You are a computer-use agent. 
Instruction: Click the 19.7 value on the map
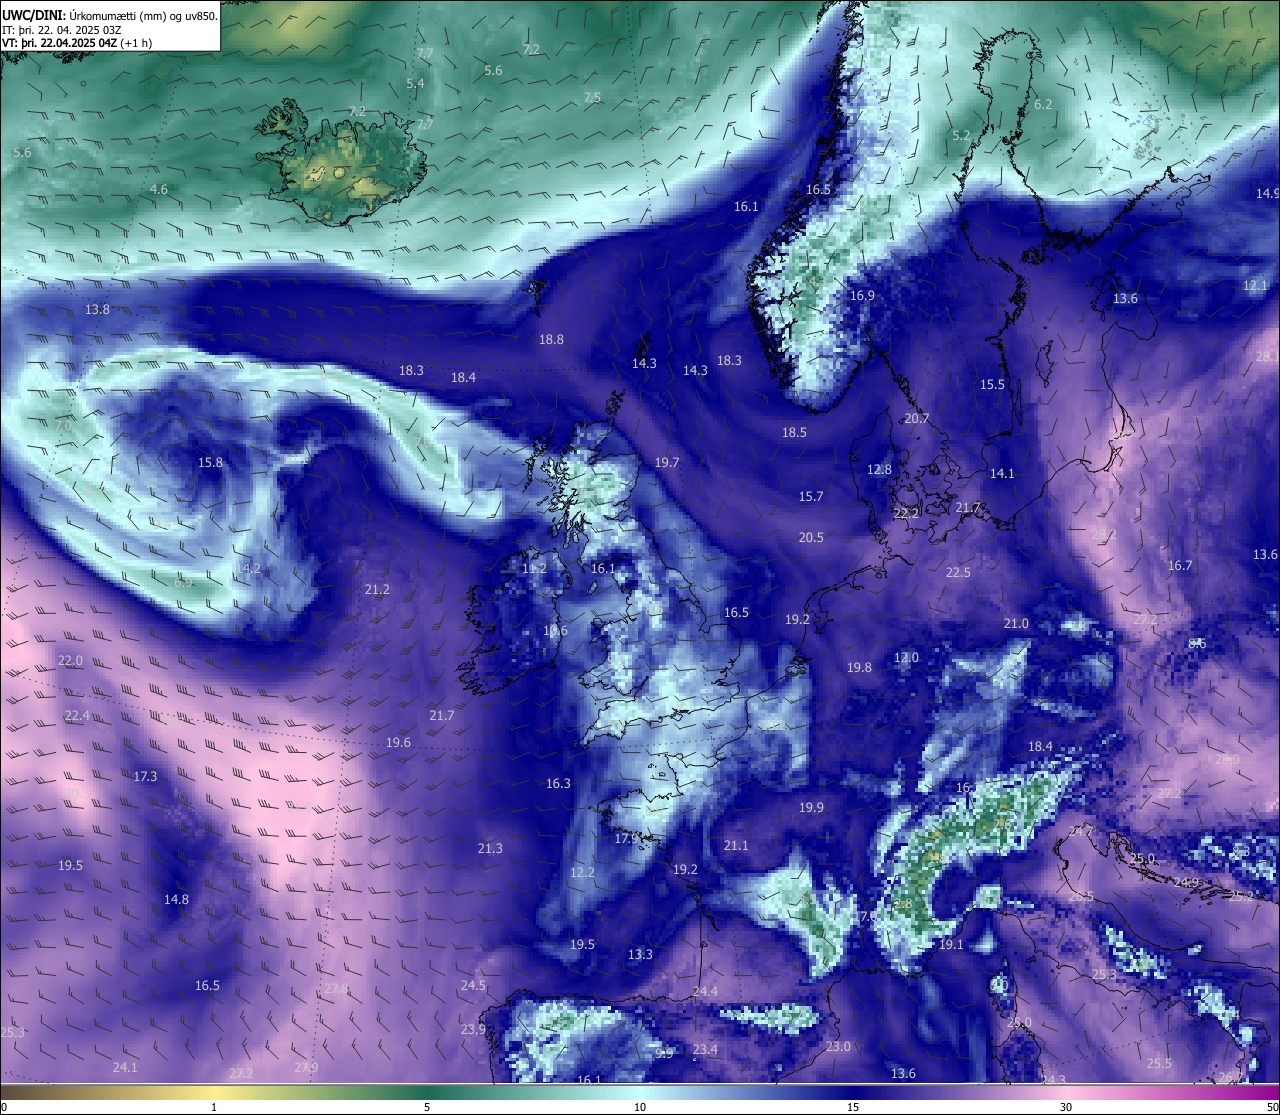(667, 463)
